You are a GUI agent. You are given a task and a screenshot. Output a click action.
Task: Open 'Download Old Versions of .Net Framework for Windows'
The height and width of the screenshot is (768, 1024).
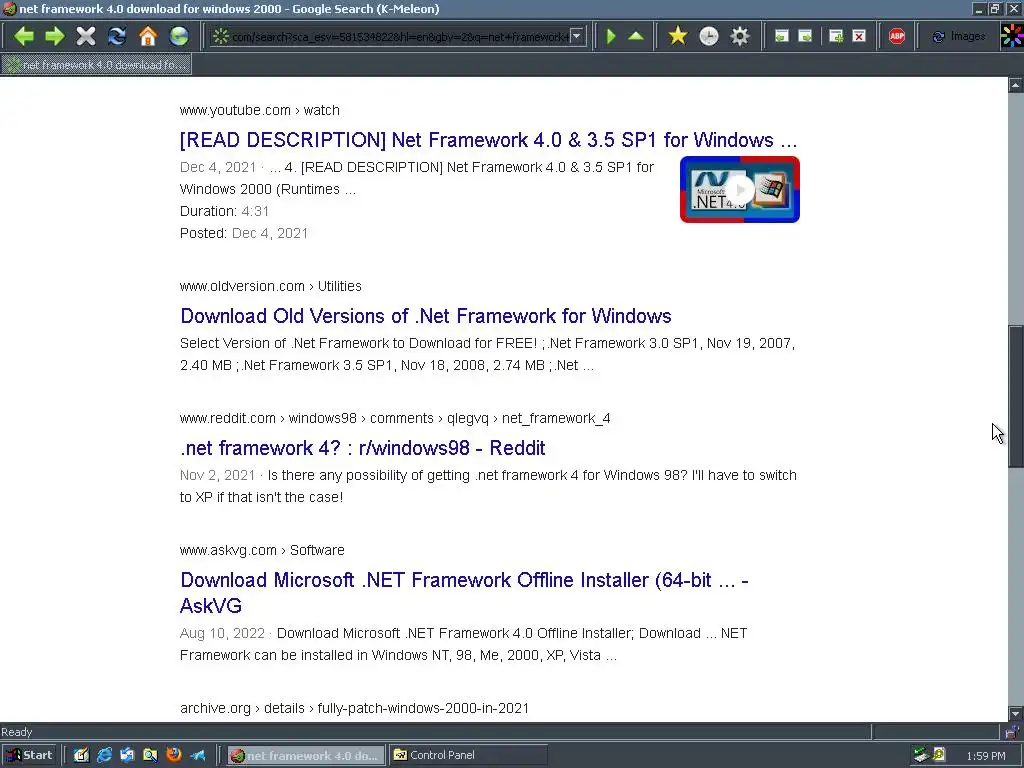(426, 316)
